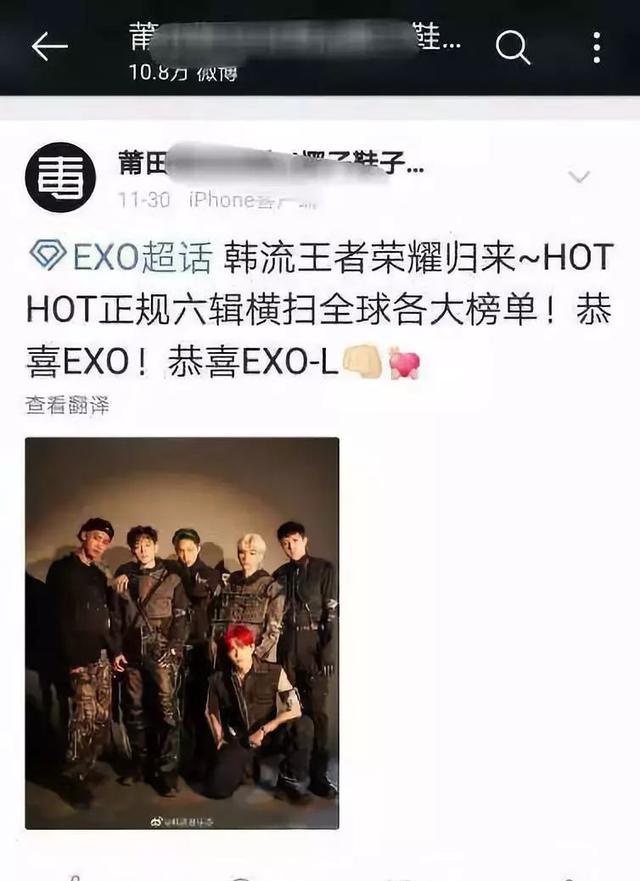The height and width of the screenshot is (881, 640).
Task: Open search with the magnifier icon
Action: click(512, 47)
